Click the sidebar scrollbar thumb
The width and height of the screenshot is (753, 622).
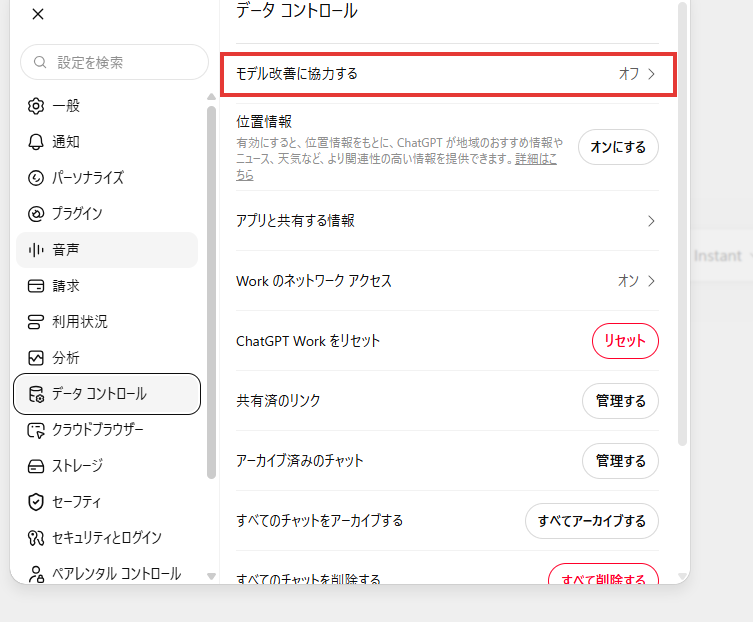pyautogui.click(x=211, y=293)
